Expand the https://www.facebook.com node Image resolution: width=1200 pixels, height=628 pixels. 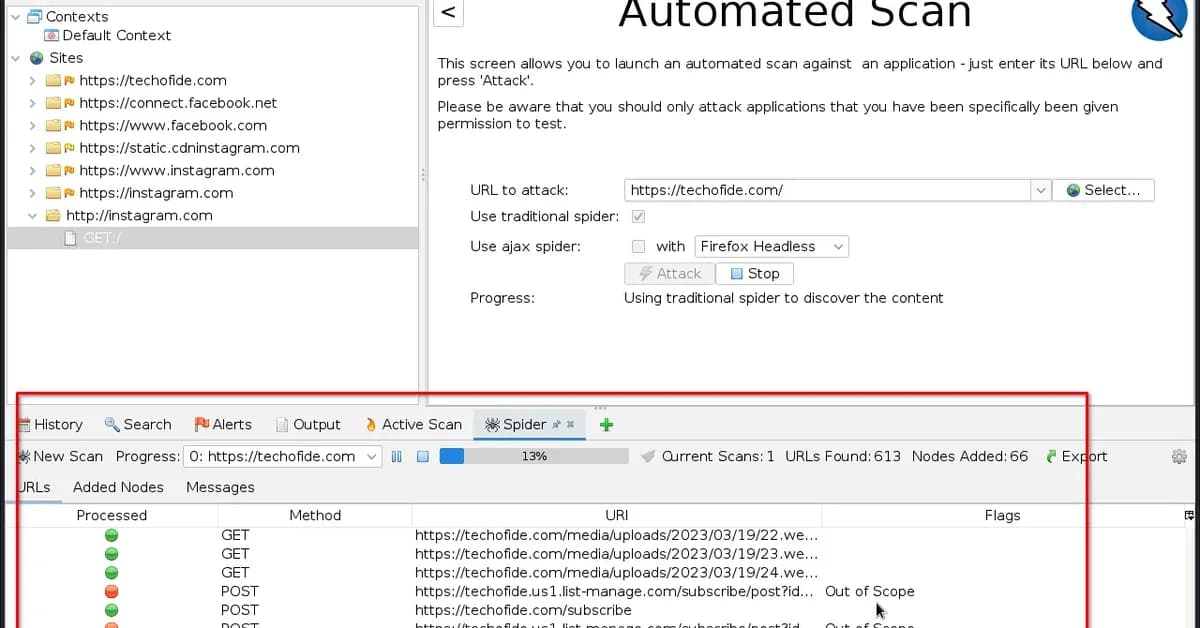click(x=32, y=126)
